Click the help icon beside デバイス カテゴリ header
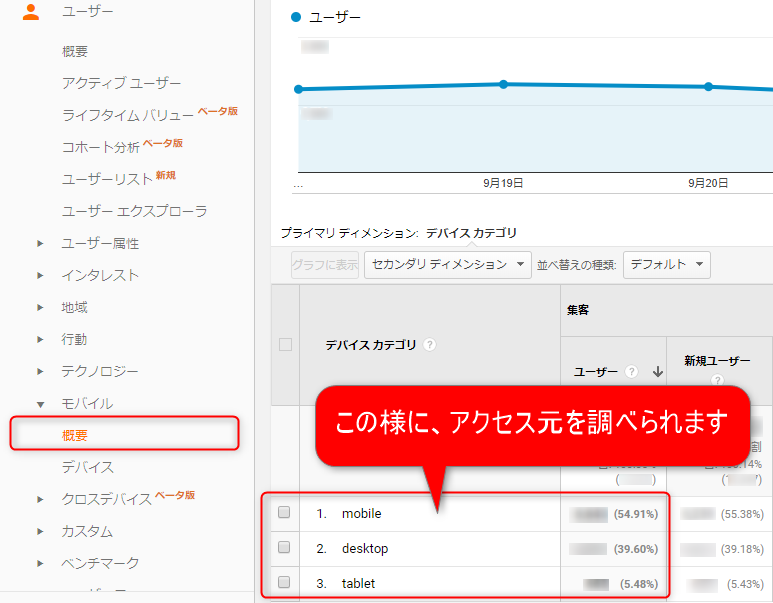The width and height of the screenshot is (773, 603). pyautogui.click(x=429, y=345)
